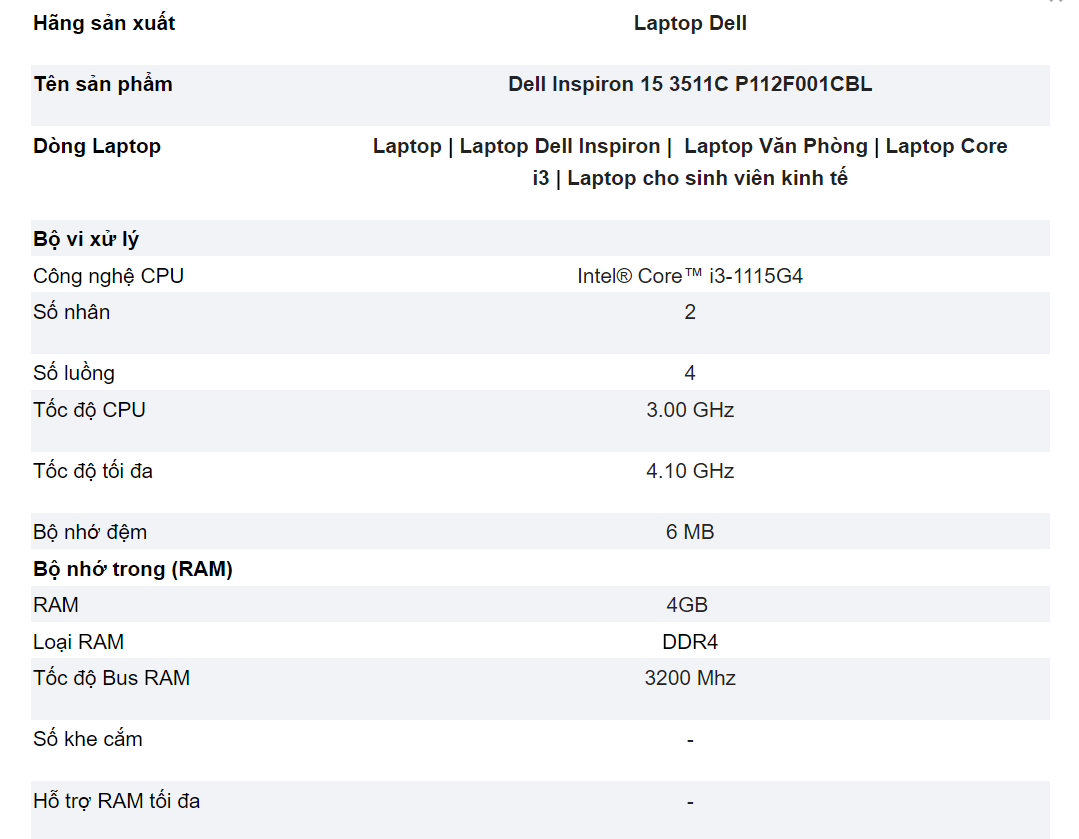Click the 'Loại RAM' label
The image size is (1079, 839).
click(78, 641)
